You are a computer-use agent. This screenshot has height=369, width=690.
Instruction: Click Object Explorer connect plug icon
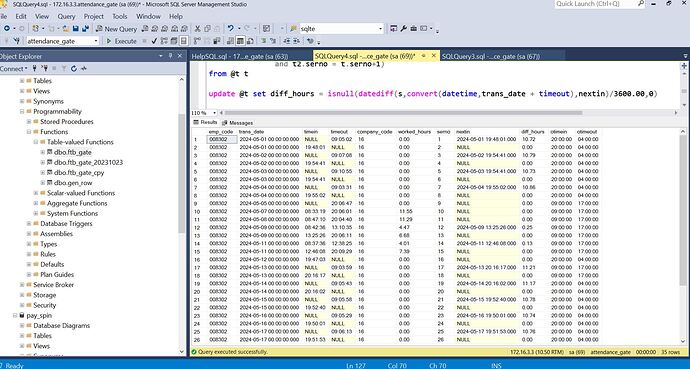click(x=34, y=69)
